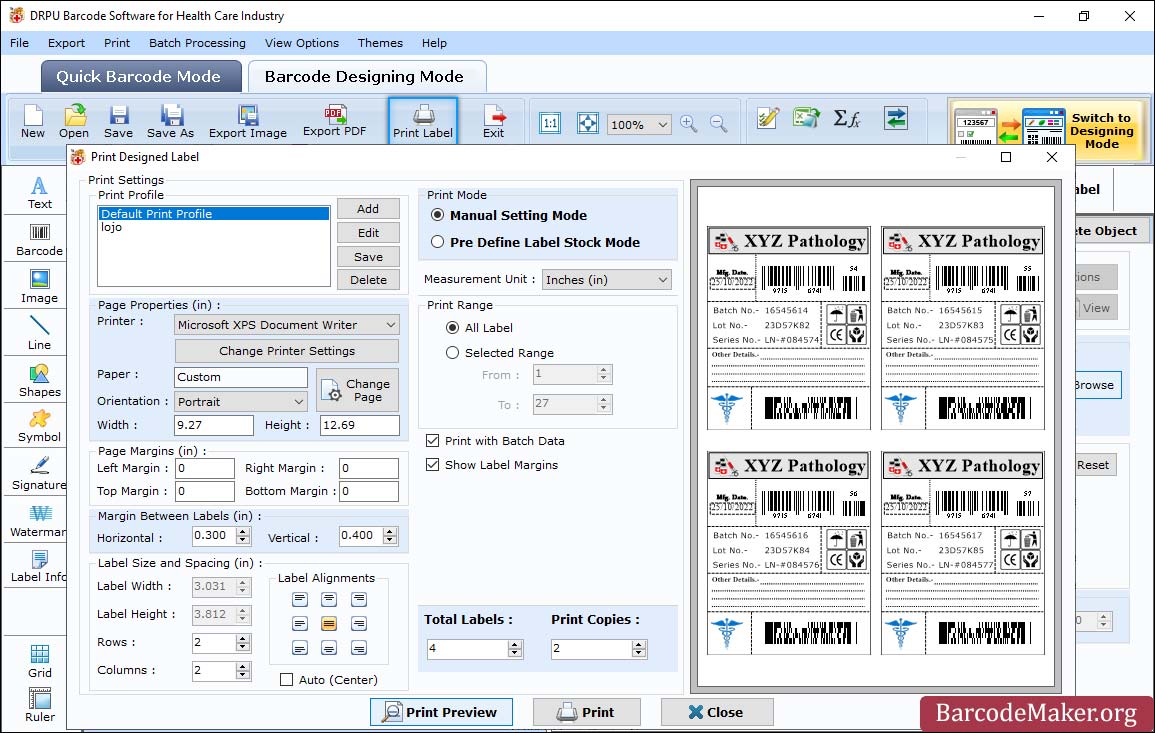
Task: Select Manual Setting Mode radio button
Action: pos(438,215)
